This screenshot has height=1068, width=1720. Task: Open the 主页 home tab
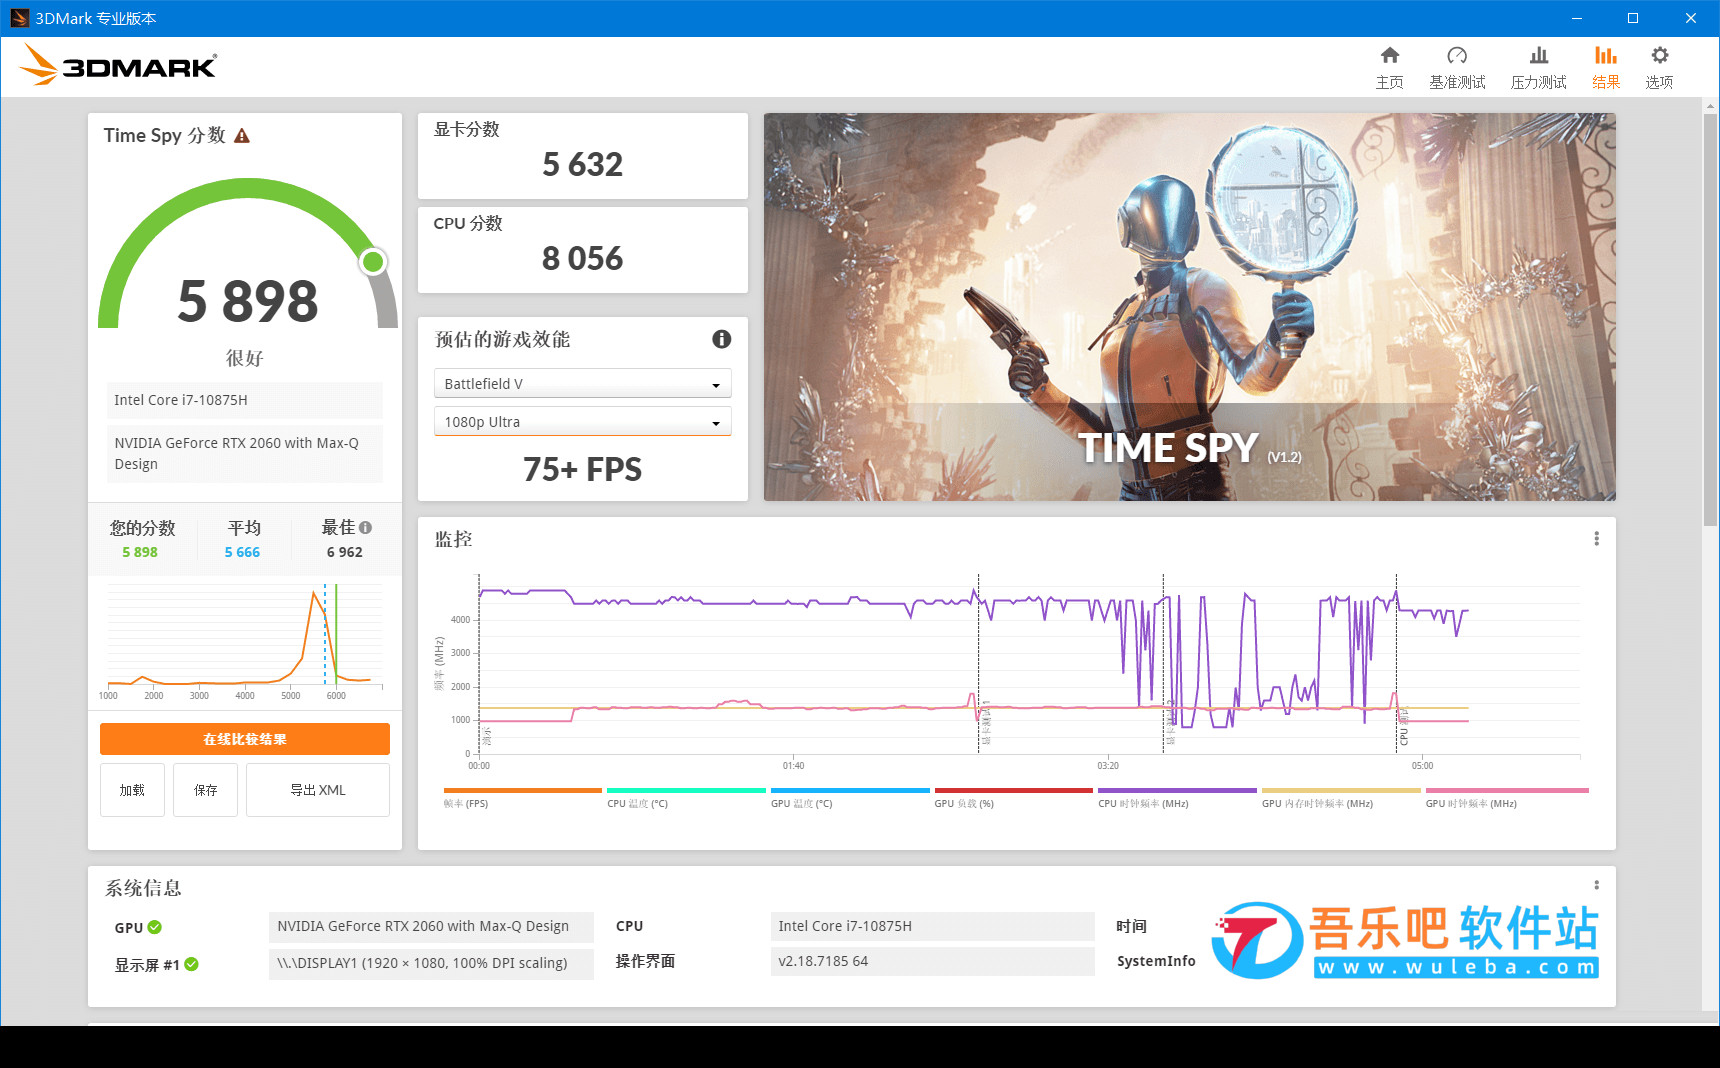point(1389,68)
